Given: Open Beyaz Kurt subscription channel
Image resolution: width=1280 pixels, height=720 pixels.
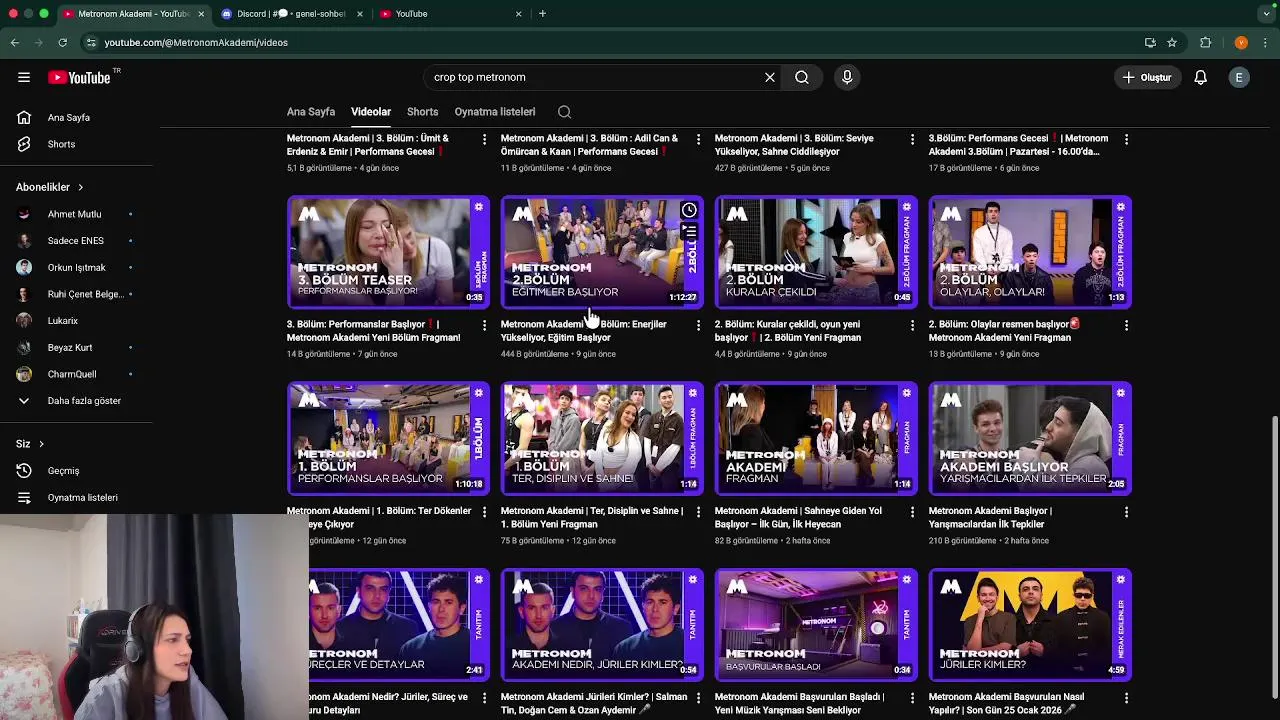Looking at the screenshot, I should (76, 348).
